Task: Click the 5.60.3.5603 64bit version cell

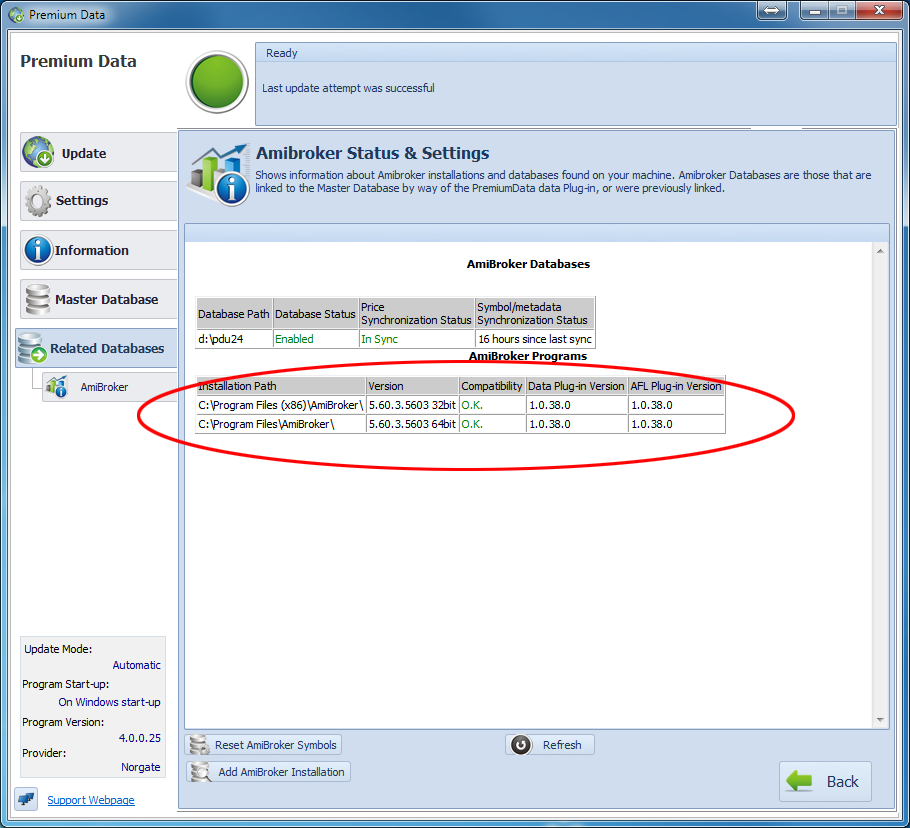Action: point(413,424)
